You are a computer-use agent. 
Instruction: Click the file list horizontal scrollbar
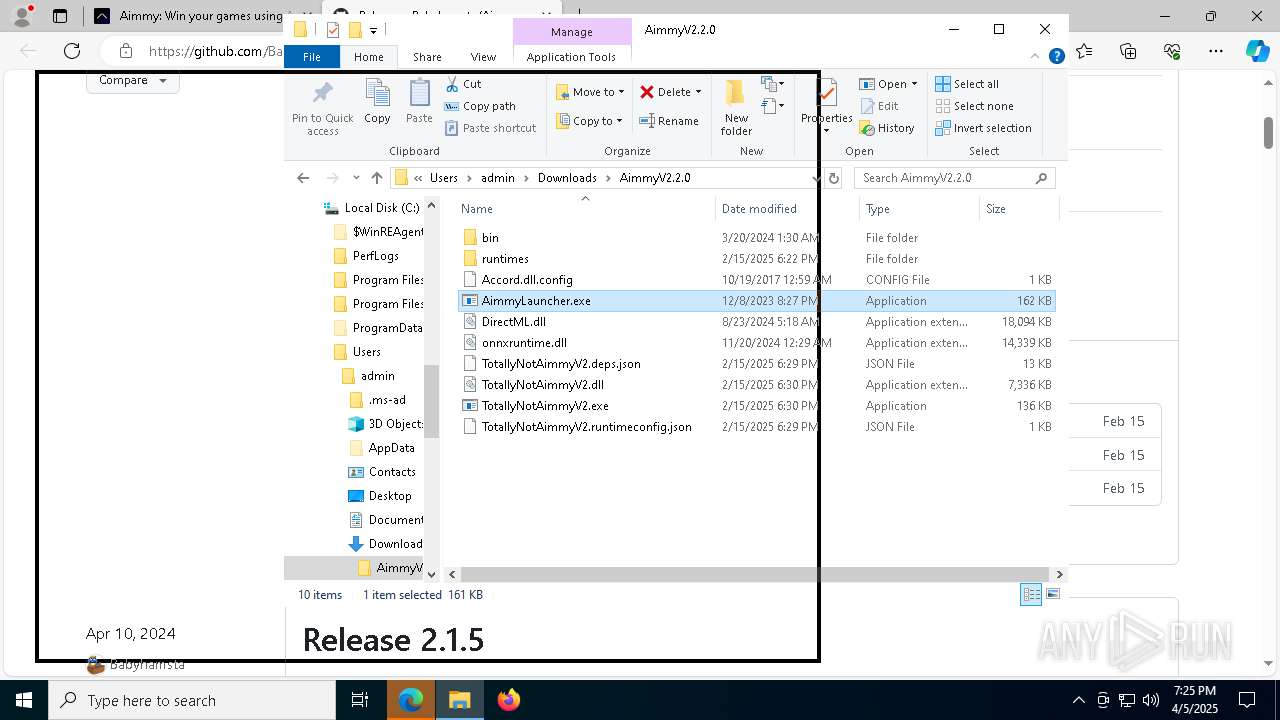click(755, 575)
